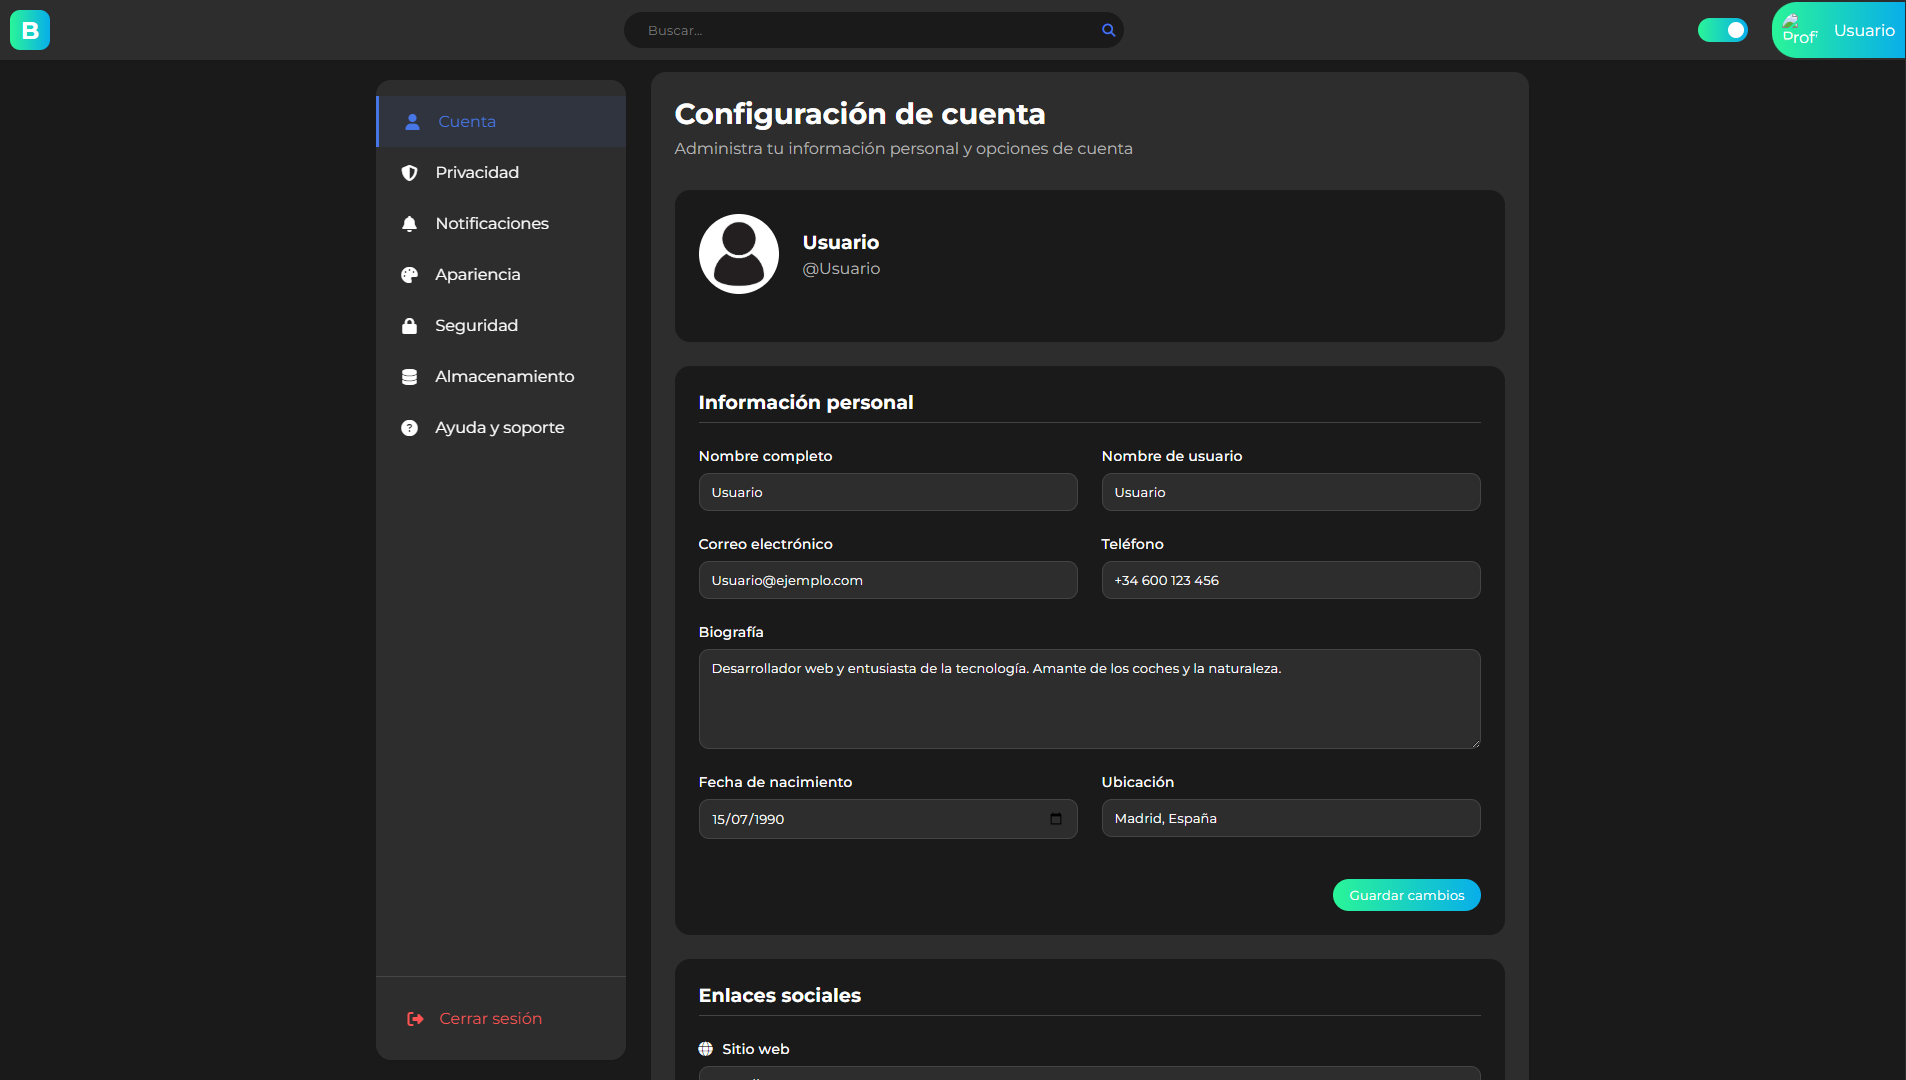The image size is (1906, 1080).
Task: Click the Sitio web globe icon
Action: [706, 1048]
